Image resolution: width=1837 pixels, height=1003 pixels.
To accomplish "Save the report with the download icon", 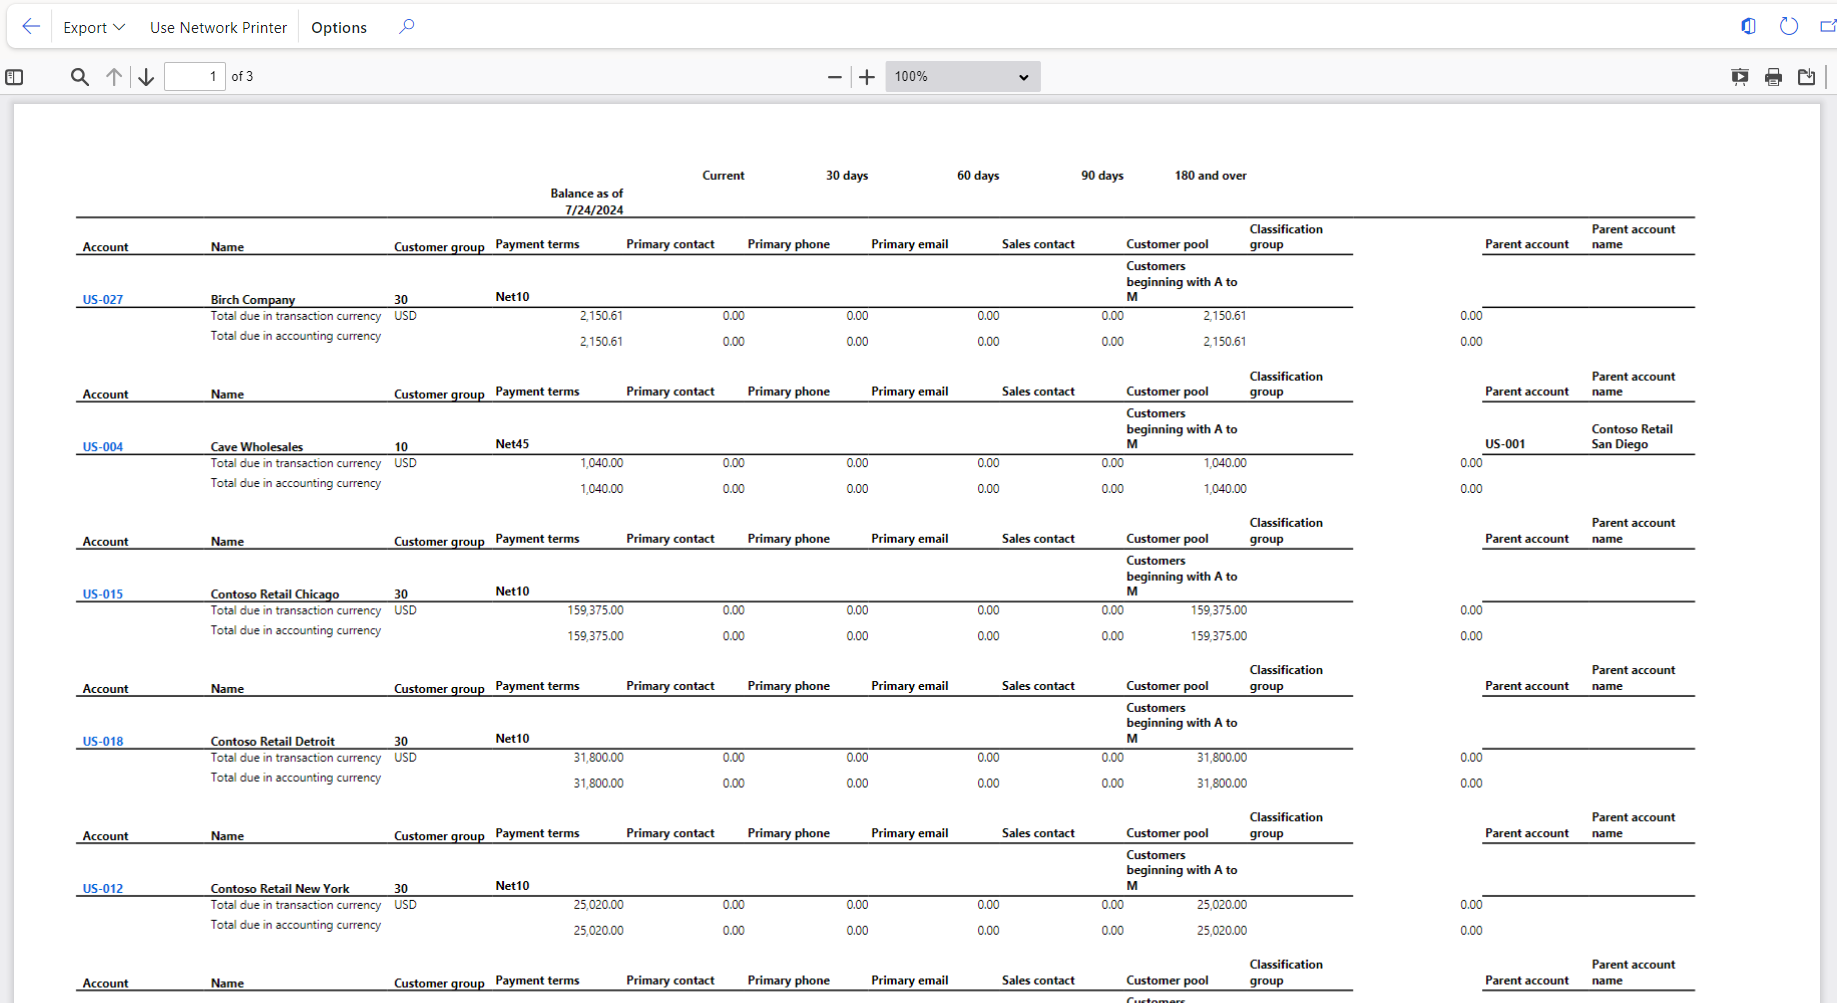I will pos(1806,76).
